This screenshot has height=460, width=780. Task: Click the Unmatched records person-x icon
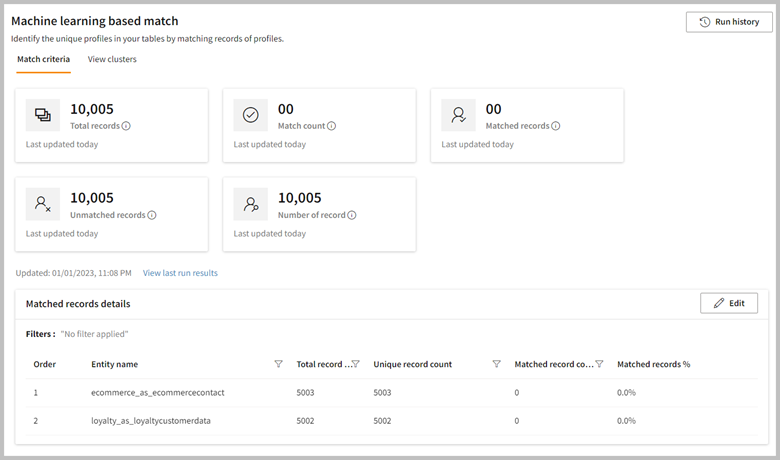coord(43,204)
